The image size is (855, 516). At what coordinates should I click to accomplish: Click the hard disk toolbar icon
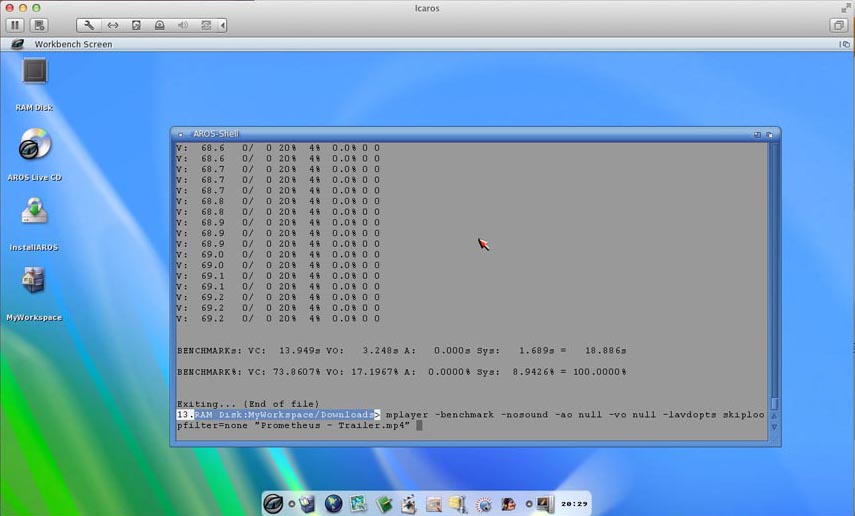[136, 25]
